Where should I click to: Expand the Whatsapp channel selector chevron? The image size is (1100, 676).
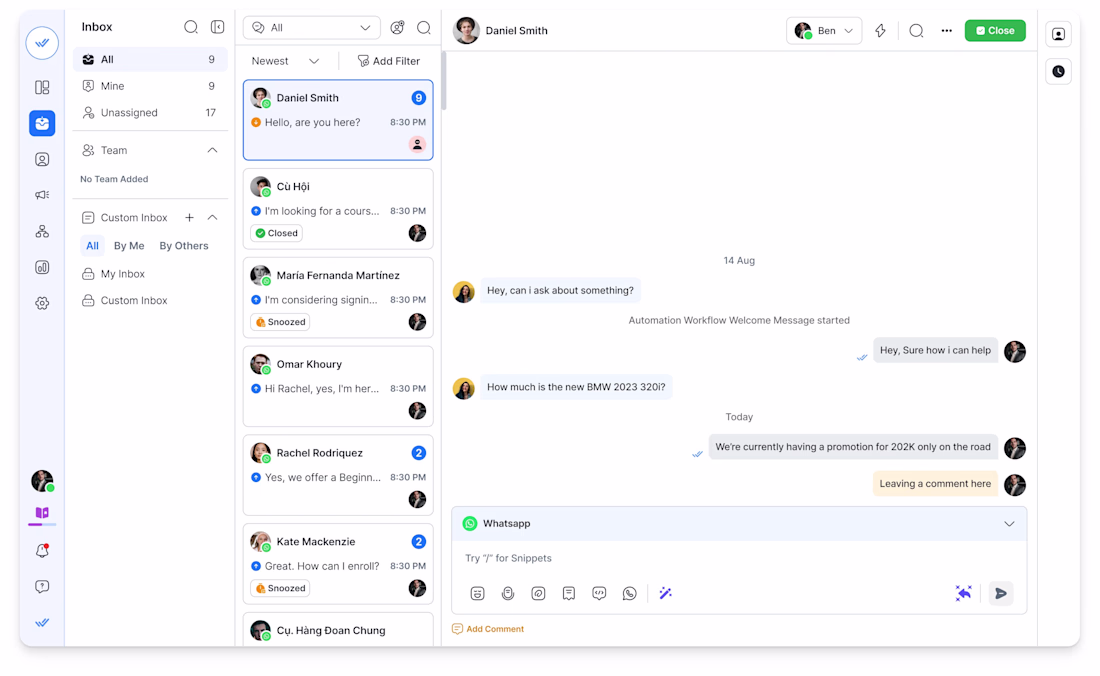click(x=1010, y=524)
